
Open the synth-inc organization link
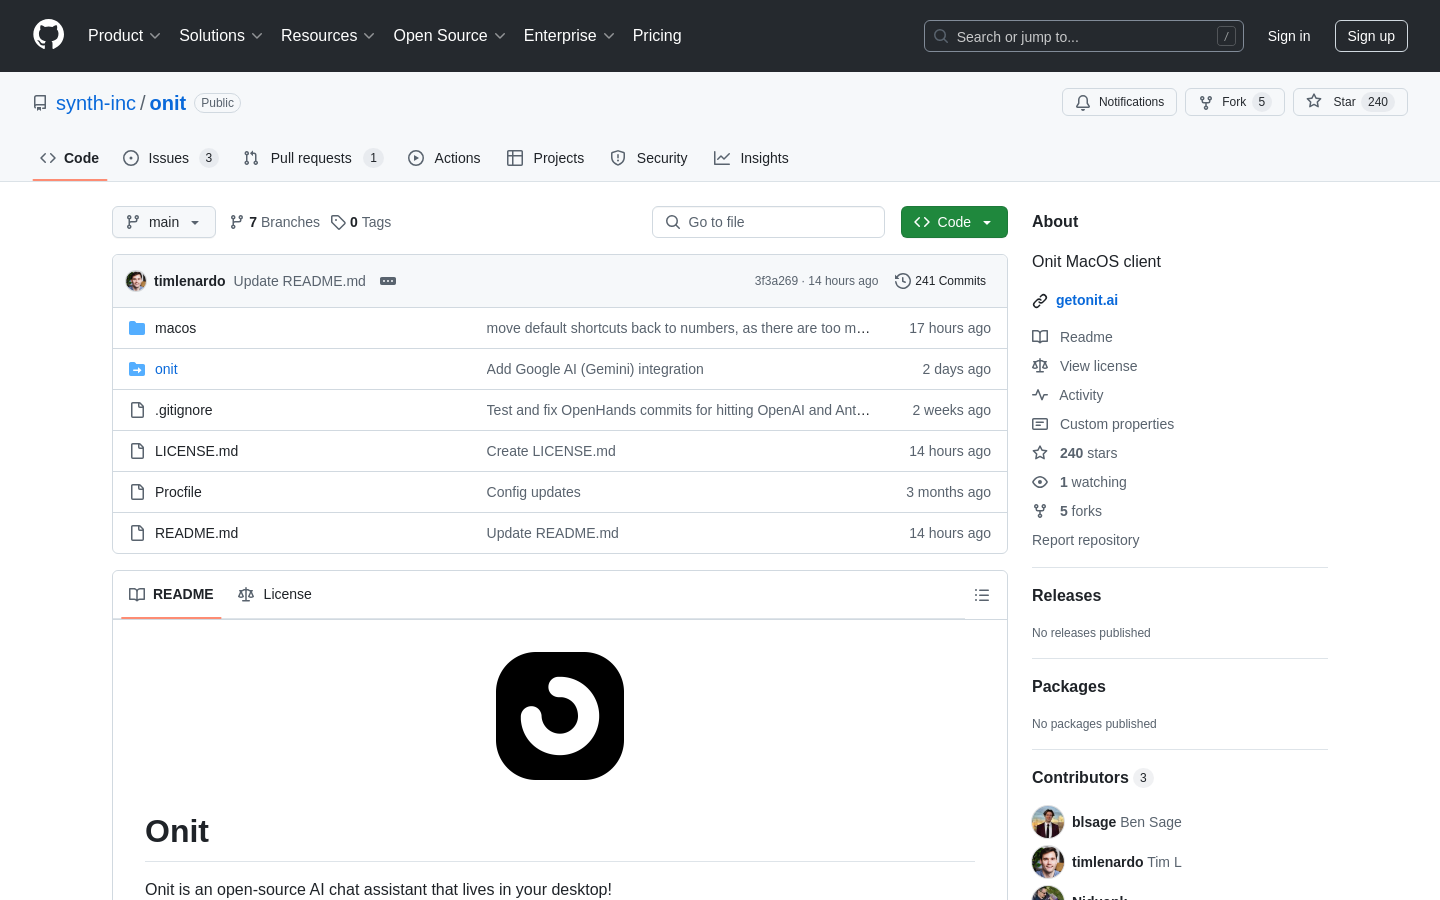96,103
